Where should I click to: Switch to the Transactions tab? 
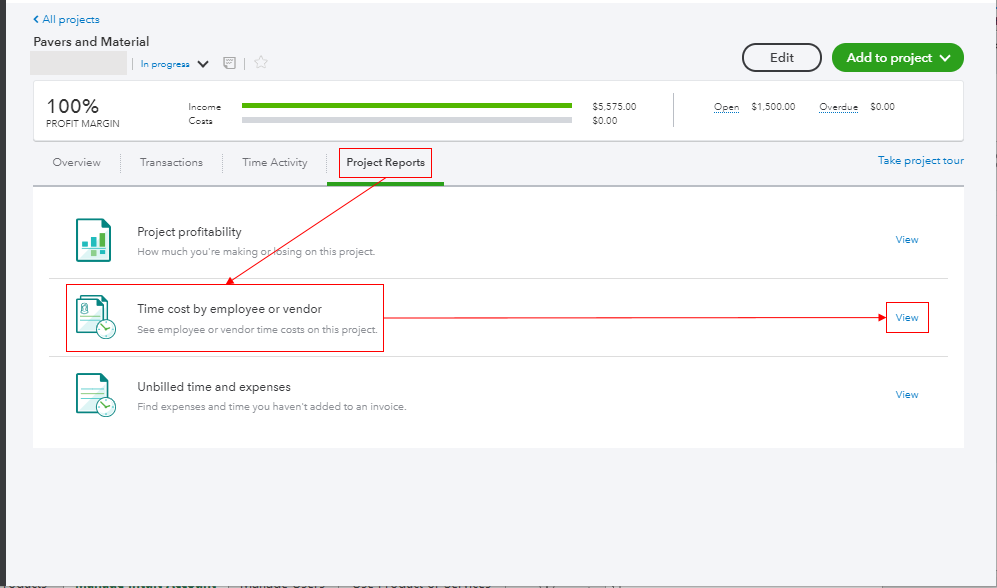(171, 163)
